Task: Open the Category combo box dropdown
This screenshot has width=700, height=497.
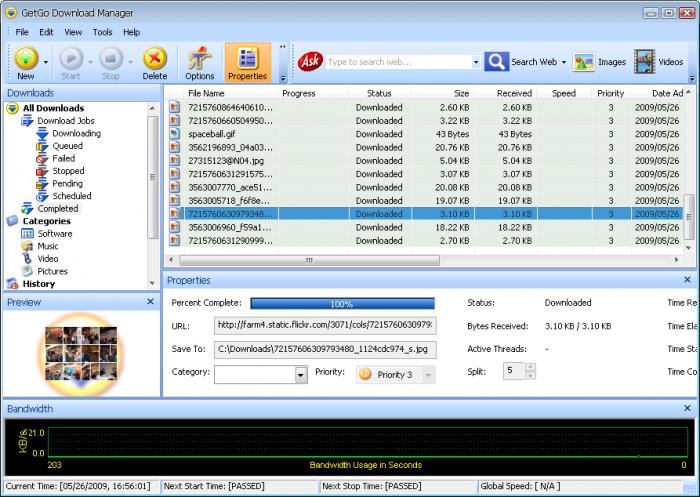Action: point(301,375)
